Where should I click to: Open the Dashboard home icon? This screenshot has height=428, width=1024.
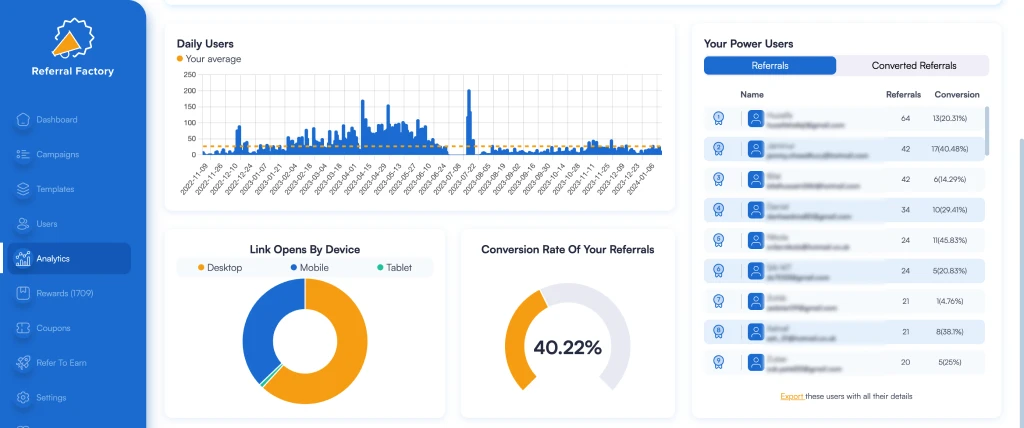click(x=23, y=120)
